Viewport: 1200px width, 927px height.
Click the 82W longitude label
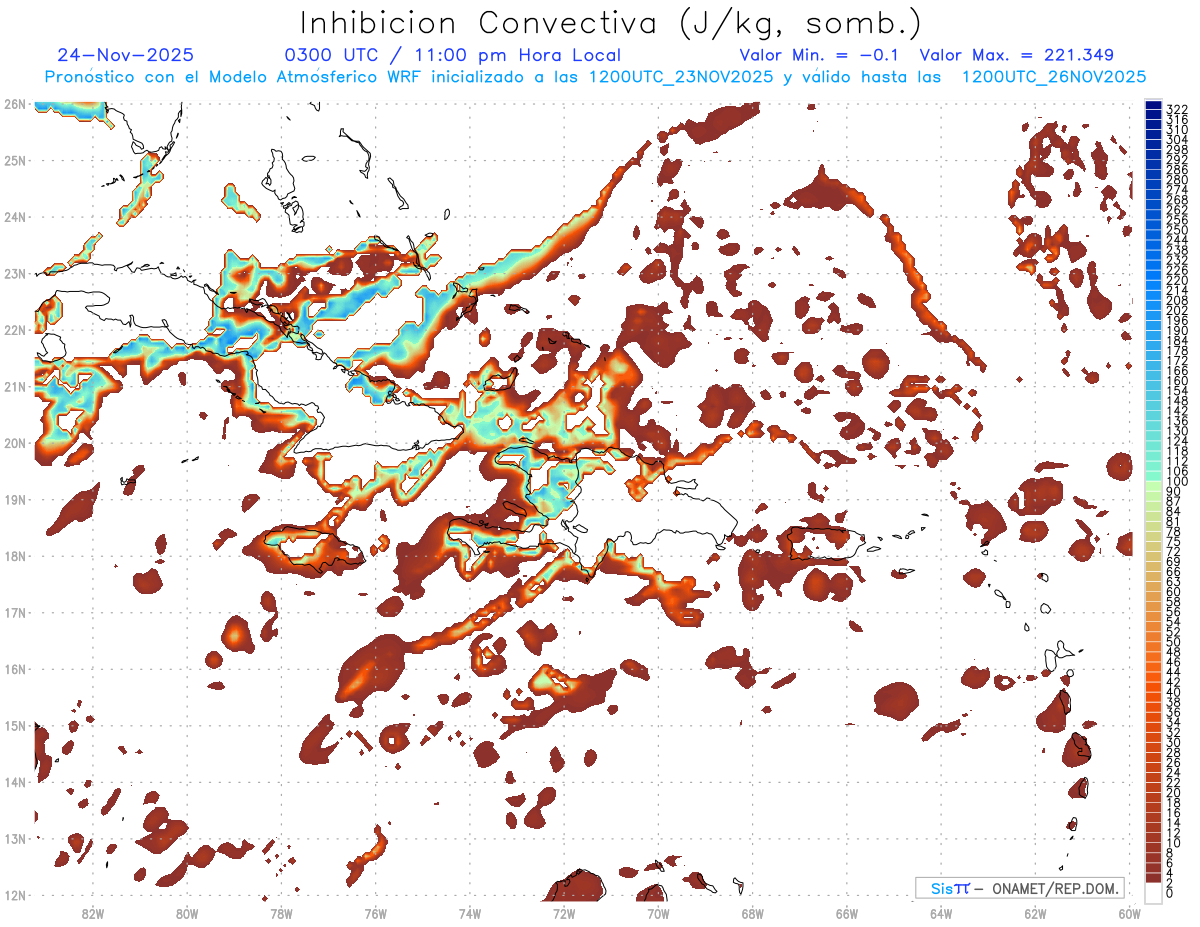tap(92, 913)
